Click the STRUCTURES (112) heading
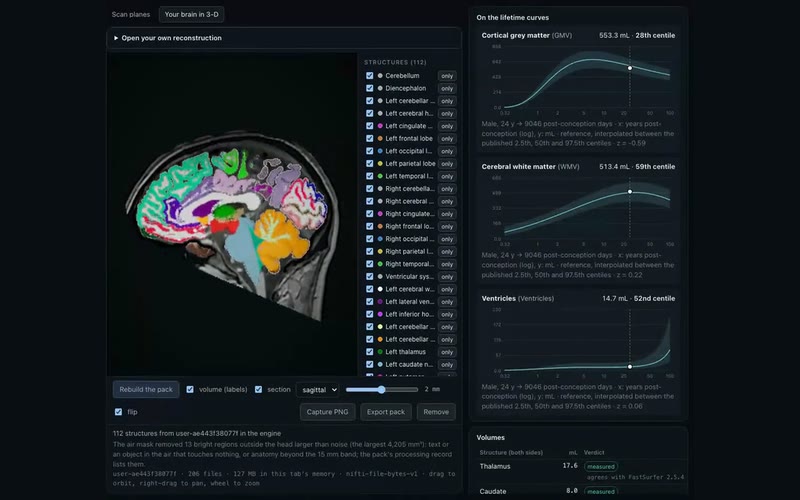 (x=395, y=62)
